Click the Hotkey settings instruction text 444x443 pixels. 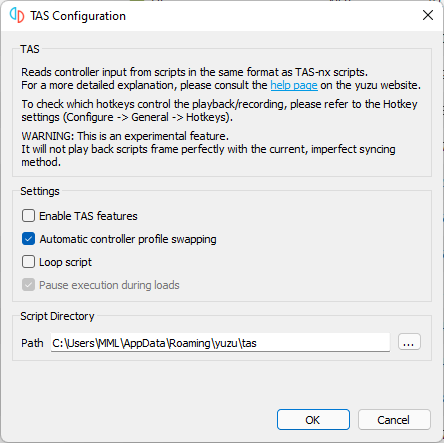219,111
